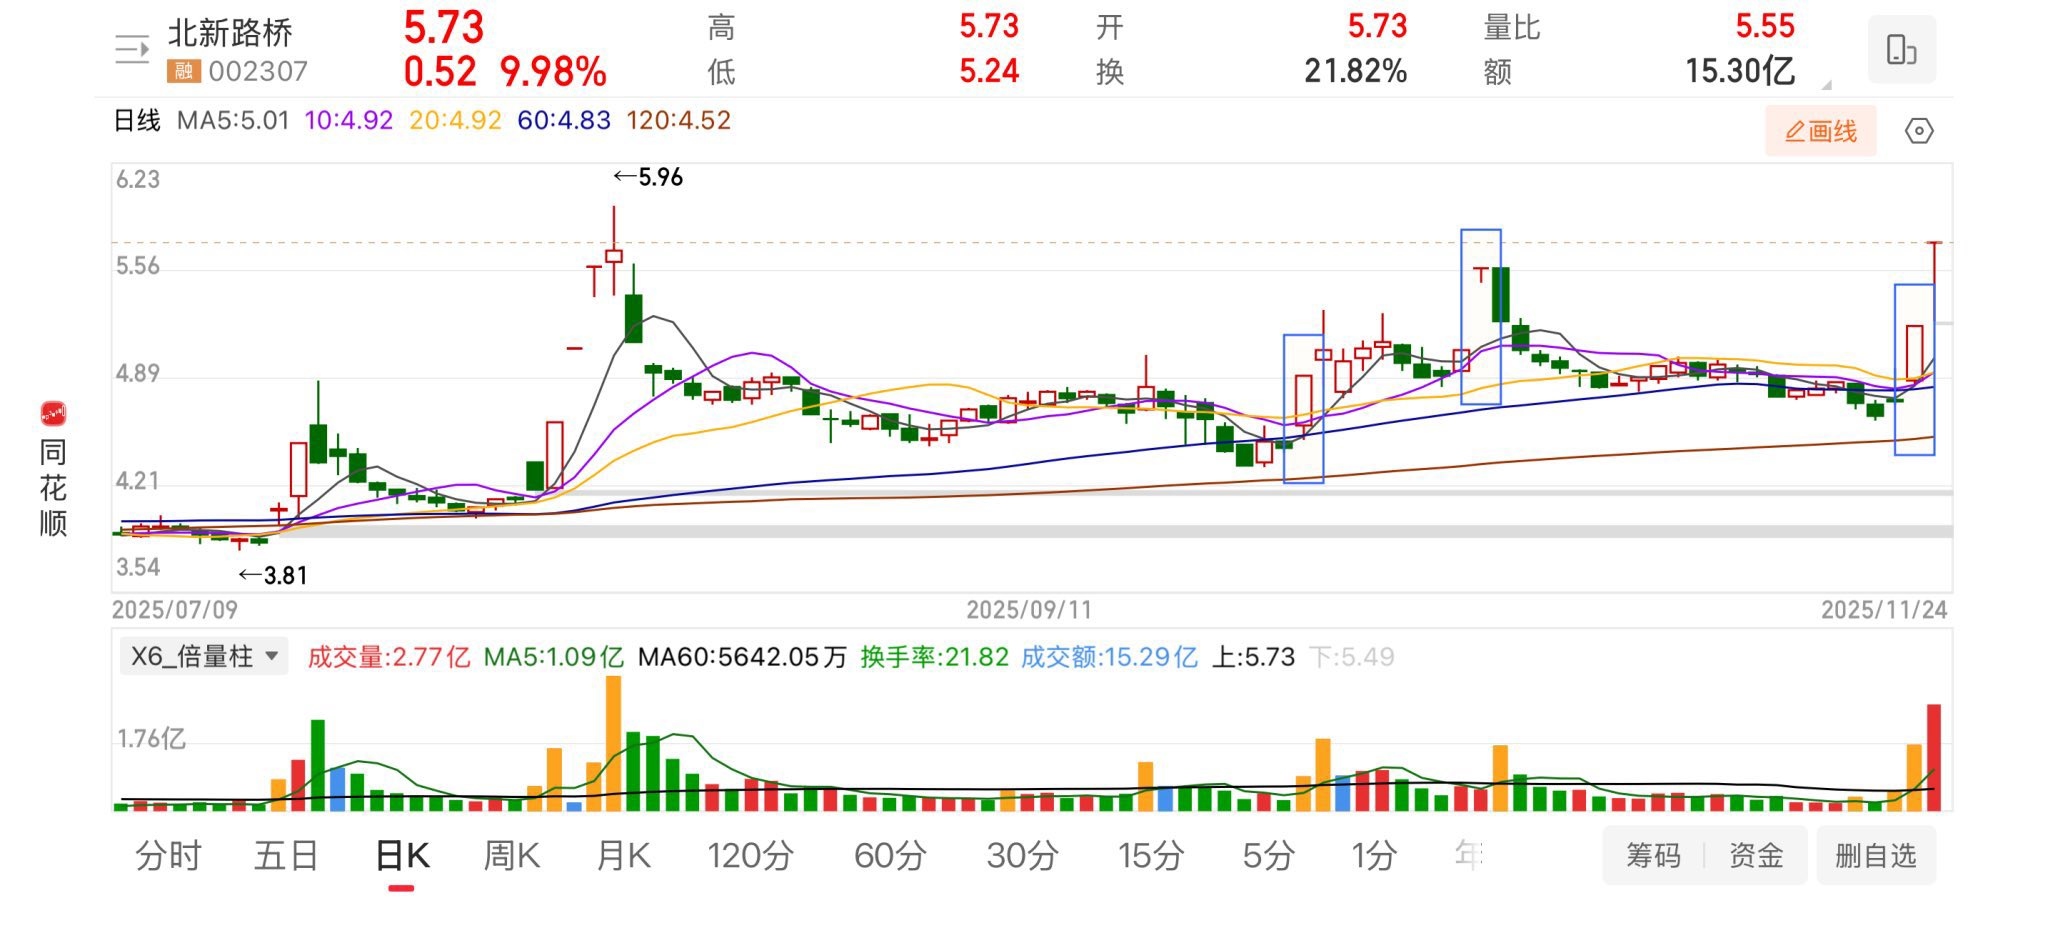Open the 筹码 chip distribution button
This screenshot has height=943, width=2048.
pos(1653,855)
